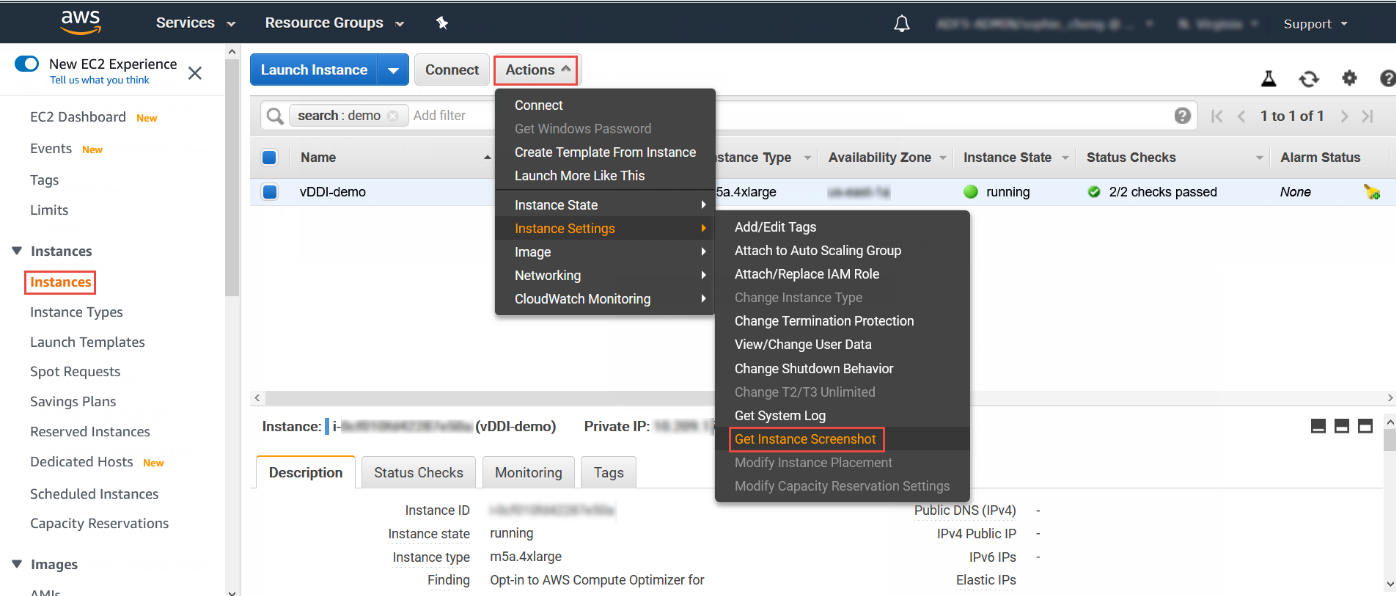Switch to bottom-pane layout icon
This screenshot has height=596, width=1396.
pos(1365,425)
